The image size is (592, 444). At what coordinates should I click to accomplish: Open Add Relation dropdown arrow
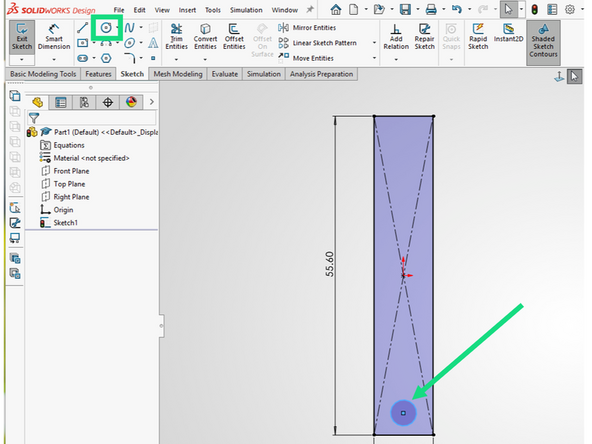pyautogui.click(x=396, y=59)
